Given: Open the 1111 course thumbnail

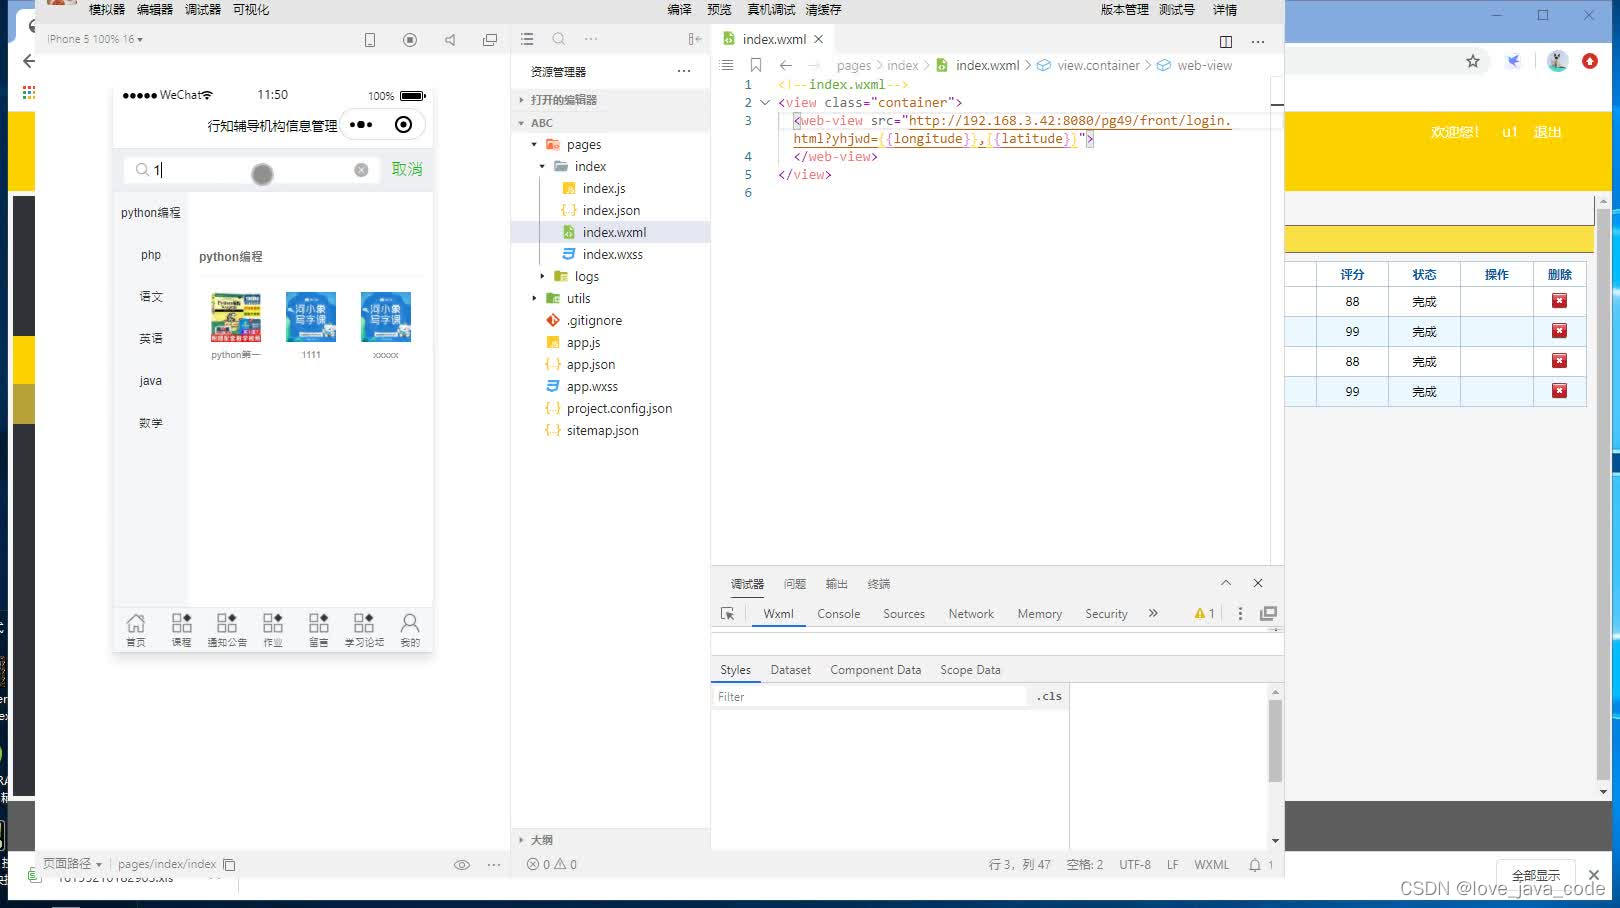Looking at the screenshot, I should (311, 318).
